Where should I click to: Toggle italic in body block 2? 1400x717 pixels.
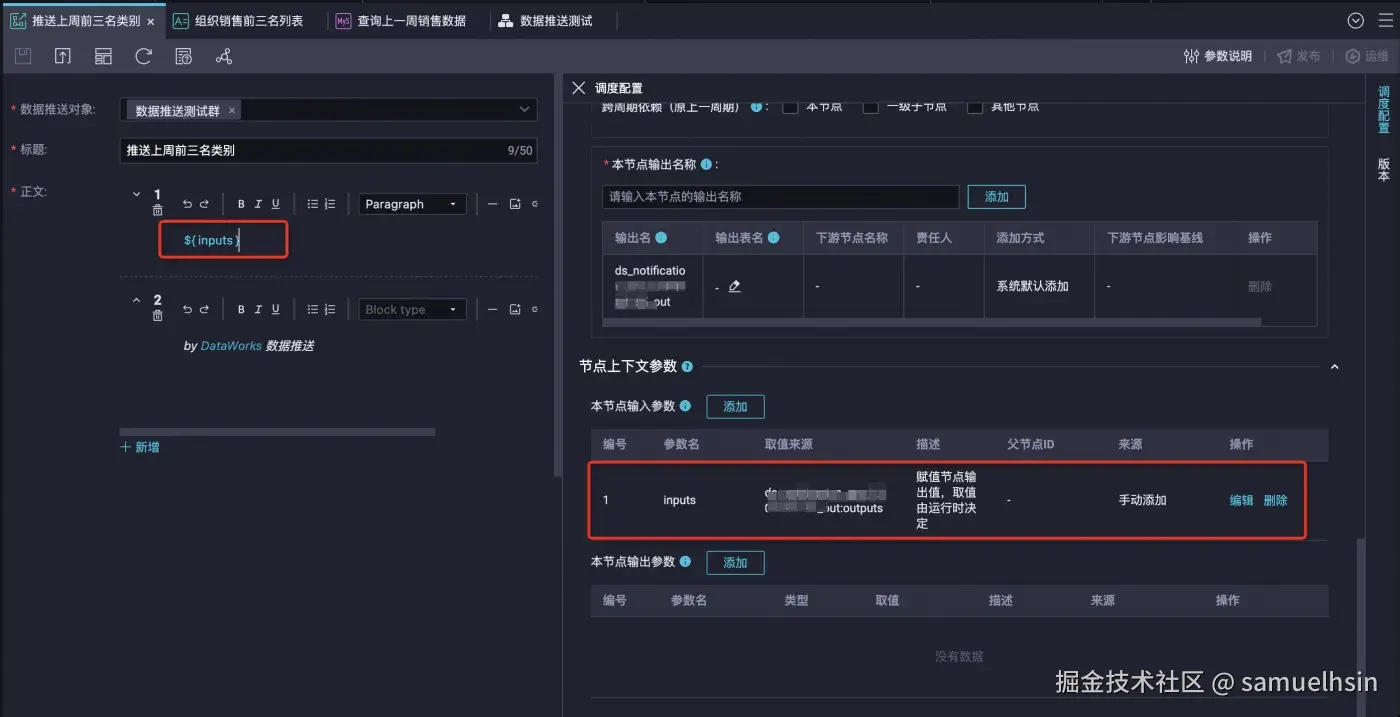click(x=258, y=310)
